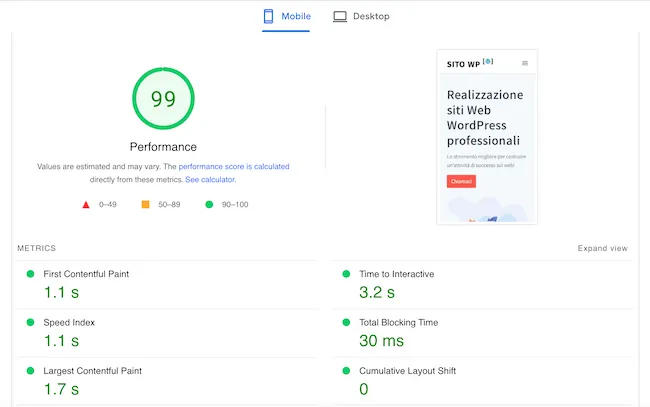The image size is (650, 407).
Task: Expand view of the metrics section
Action: [x=602, y=248]
